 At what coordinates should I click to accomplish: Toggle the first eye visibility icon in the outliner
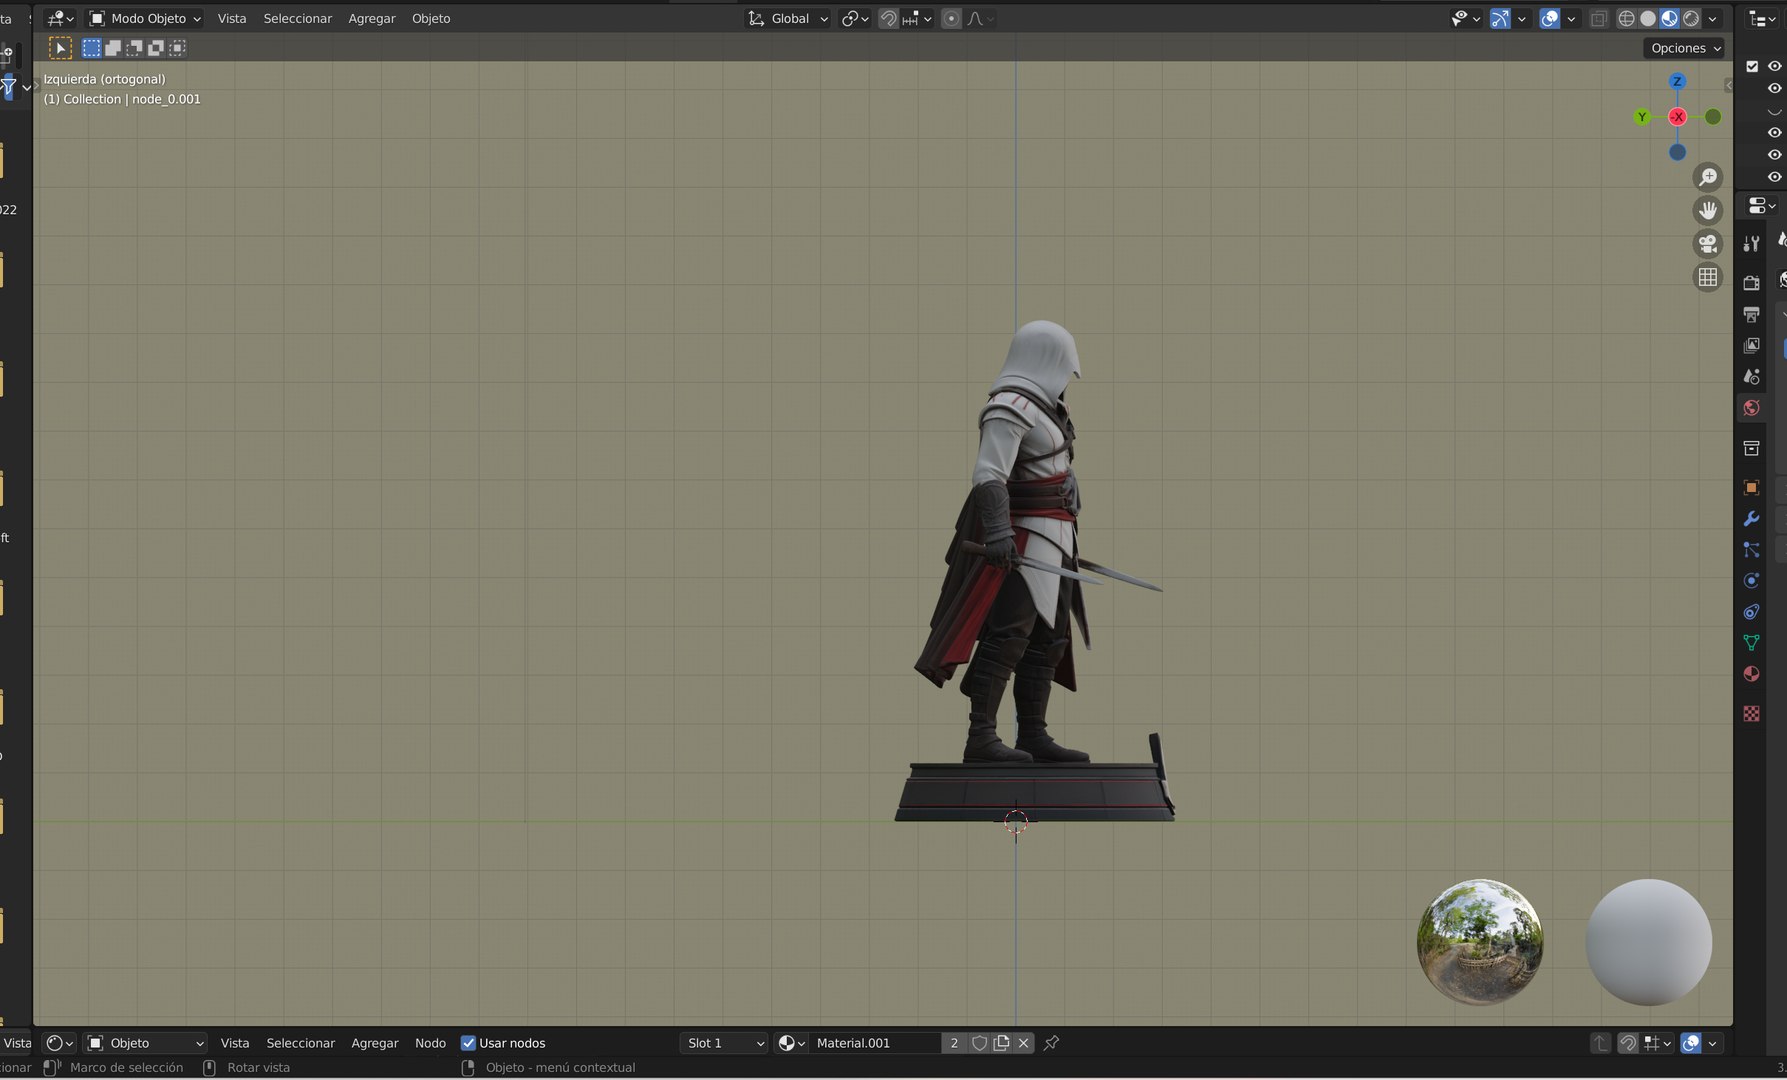coord(1775,67)
